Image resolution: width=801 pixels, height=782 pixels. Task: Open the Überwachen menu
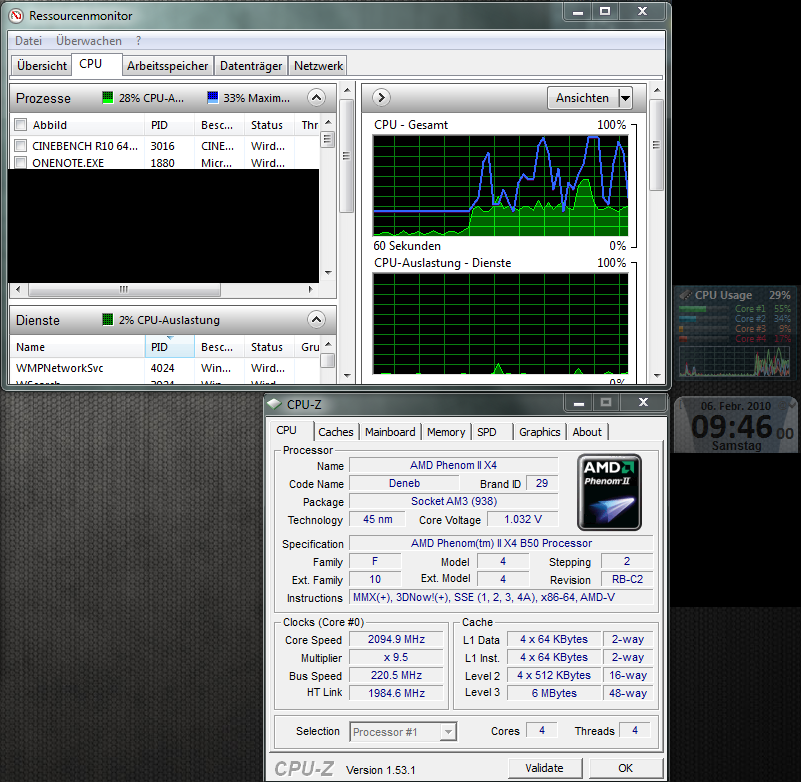click(89, 41)
